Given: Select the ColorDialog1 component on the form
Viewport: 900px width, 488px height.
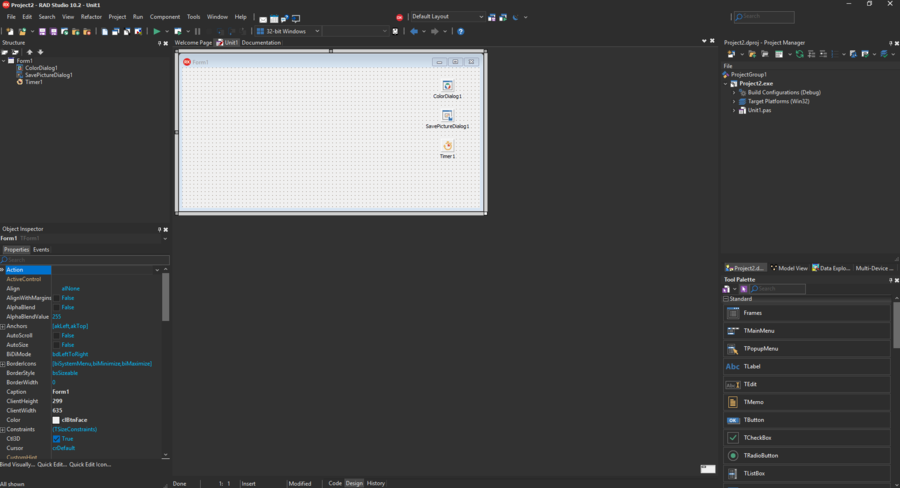Looking at the screenshot, I should (447, 86).
